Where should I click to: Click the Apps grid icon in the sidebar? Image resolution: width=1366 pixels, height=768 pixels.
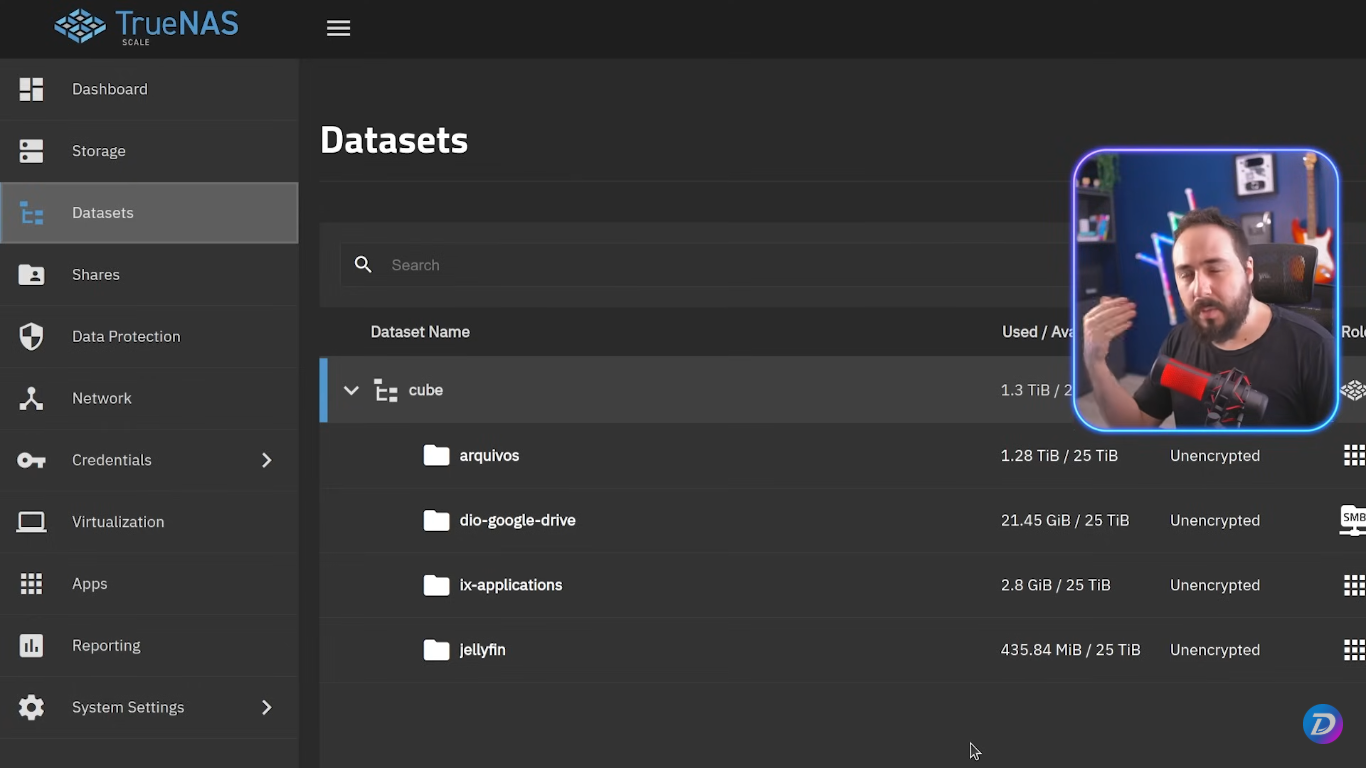tap(31, 583)
